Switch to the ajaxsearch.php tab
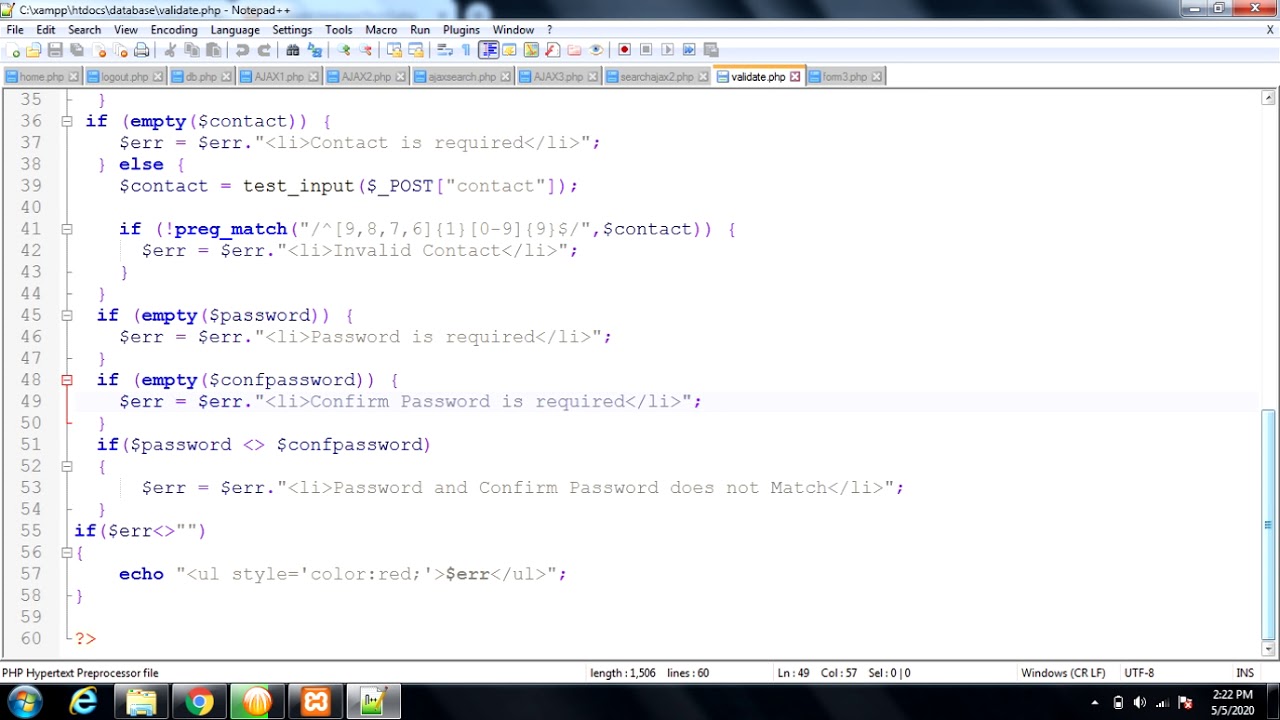This screenshot has height=720, width=1280. coord(462,77)
